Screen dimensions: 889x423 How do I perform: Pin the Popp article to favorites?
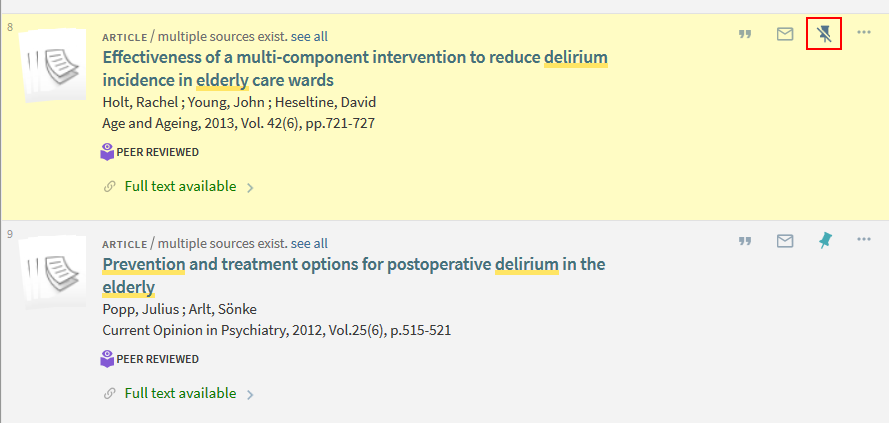pyautogui.click(x=824, y=241)
